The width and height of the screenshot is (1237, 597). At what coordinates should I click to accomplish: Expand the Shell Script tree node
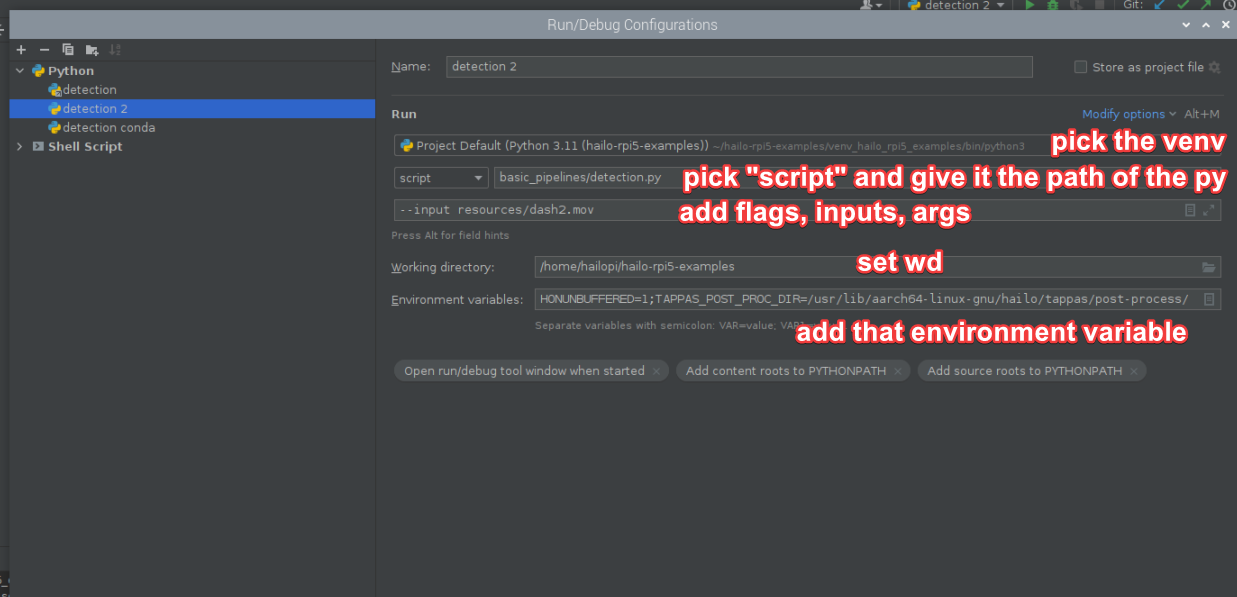click(20, 146)
